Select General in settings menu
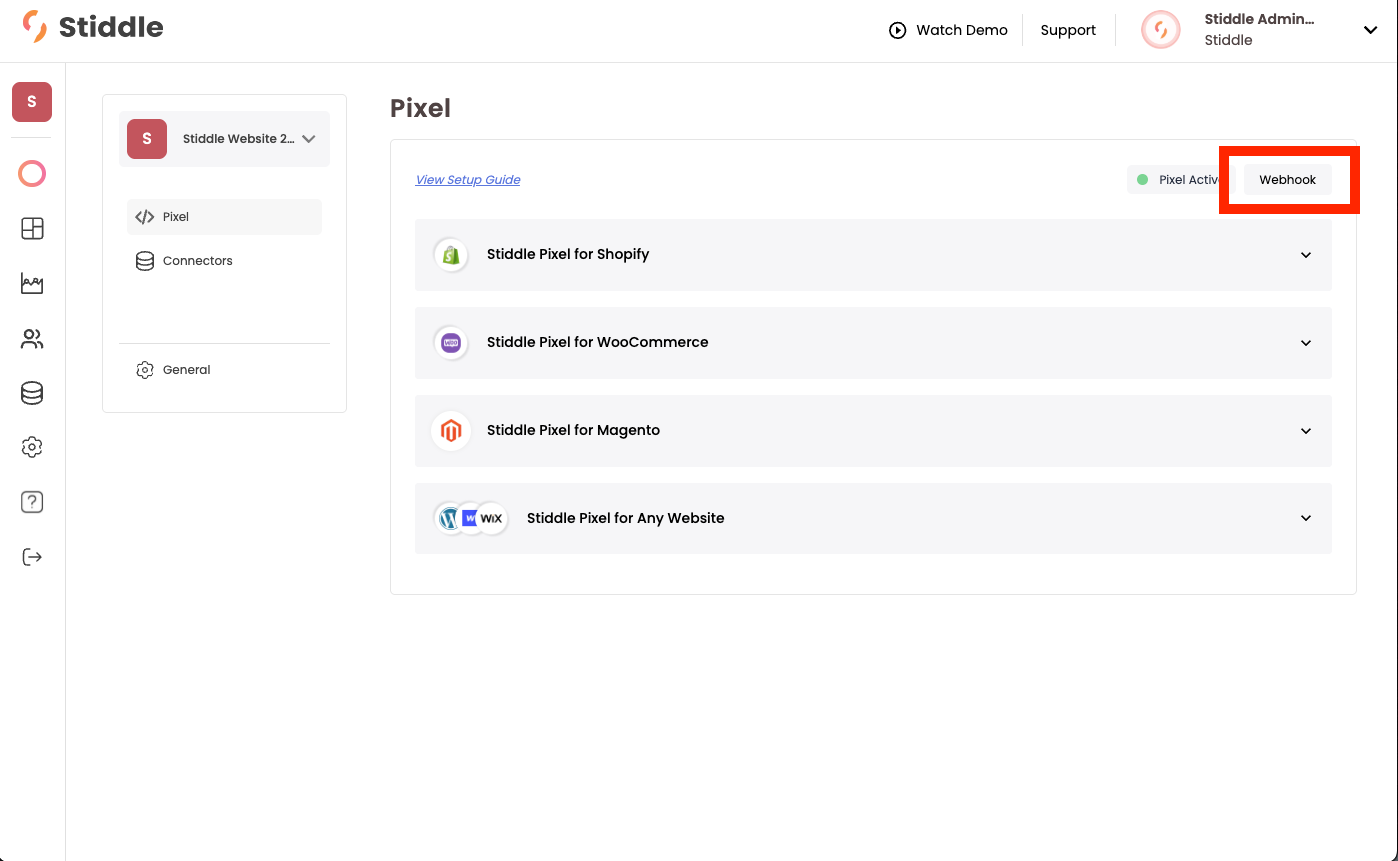 click(224, 370)
